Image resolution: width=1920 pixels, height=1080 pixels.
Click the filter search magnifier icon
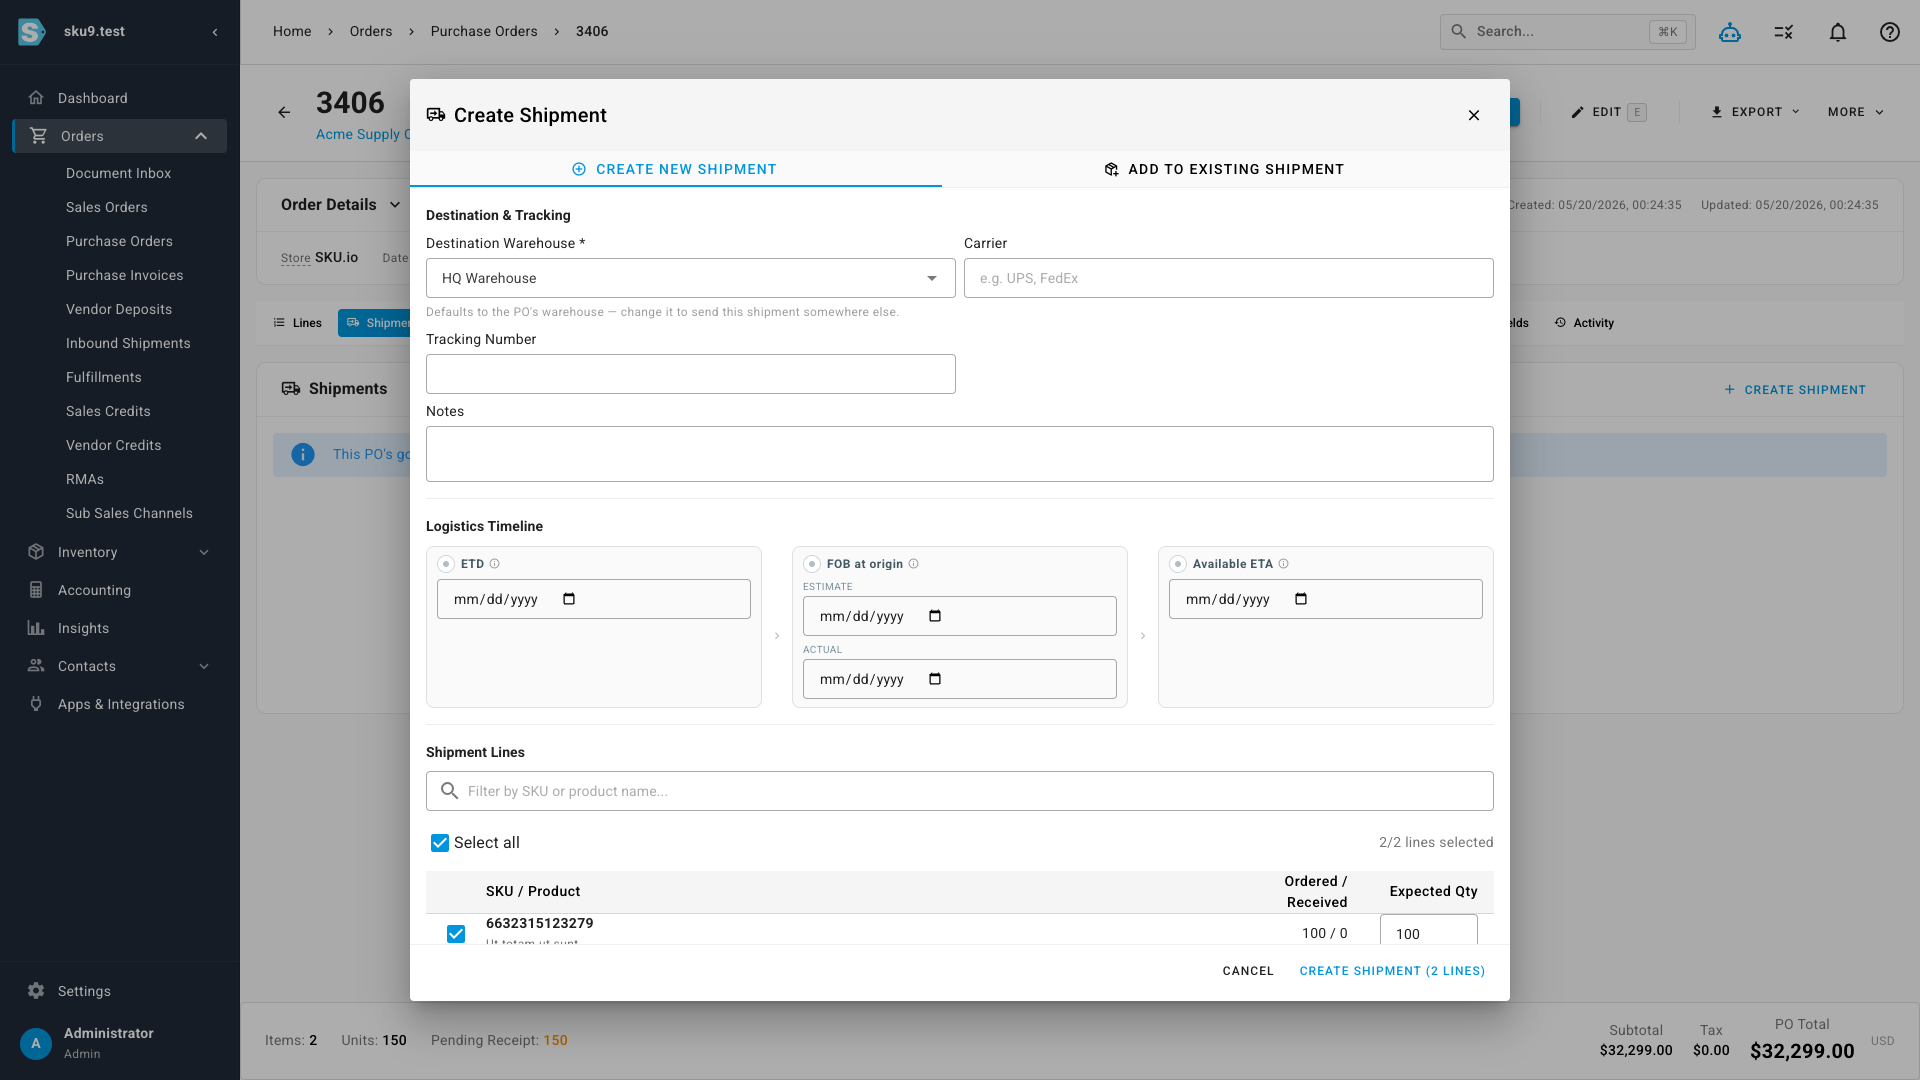click(450, 791)
